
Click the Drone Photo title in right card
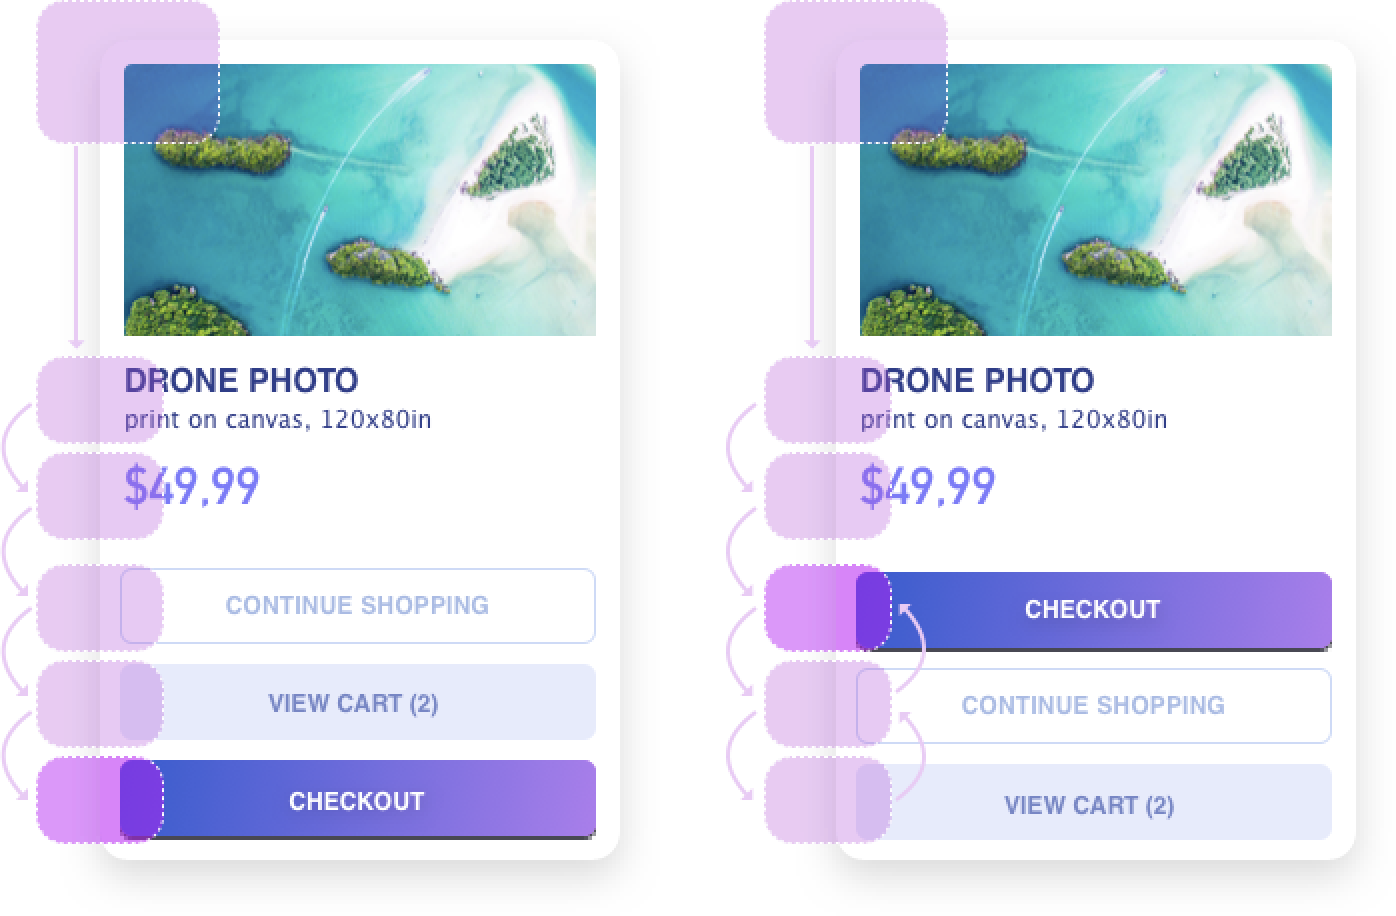pyautogui.click(x=977, y=381)
